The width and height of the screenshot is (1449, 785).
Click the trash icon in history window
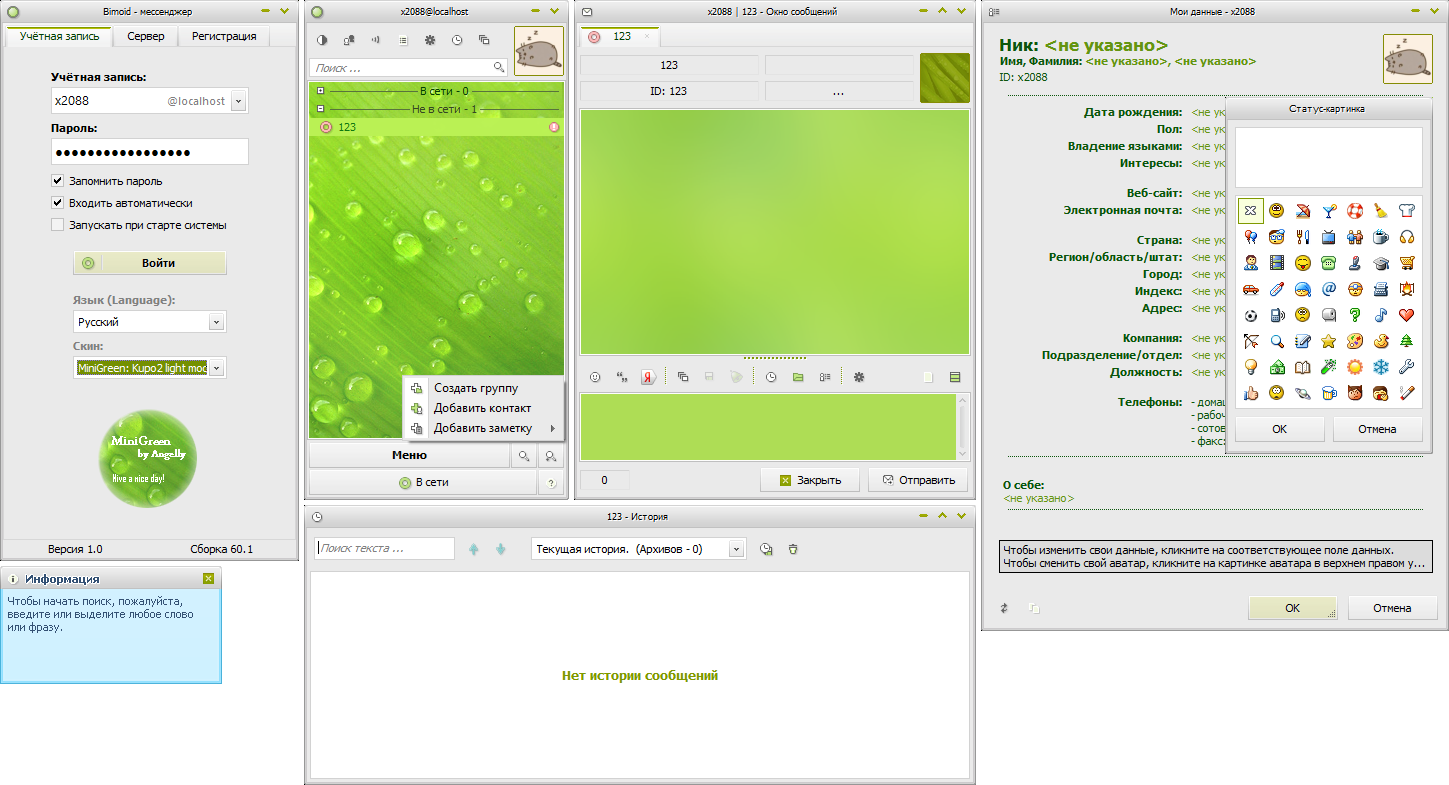[x=793, y=549]
